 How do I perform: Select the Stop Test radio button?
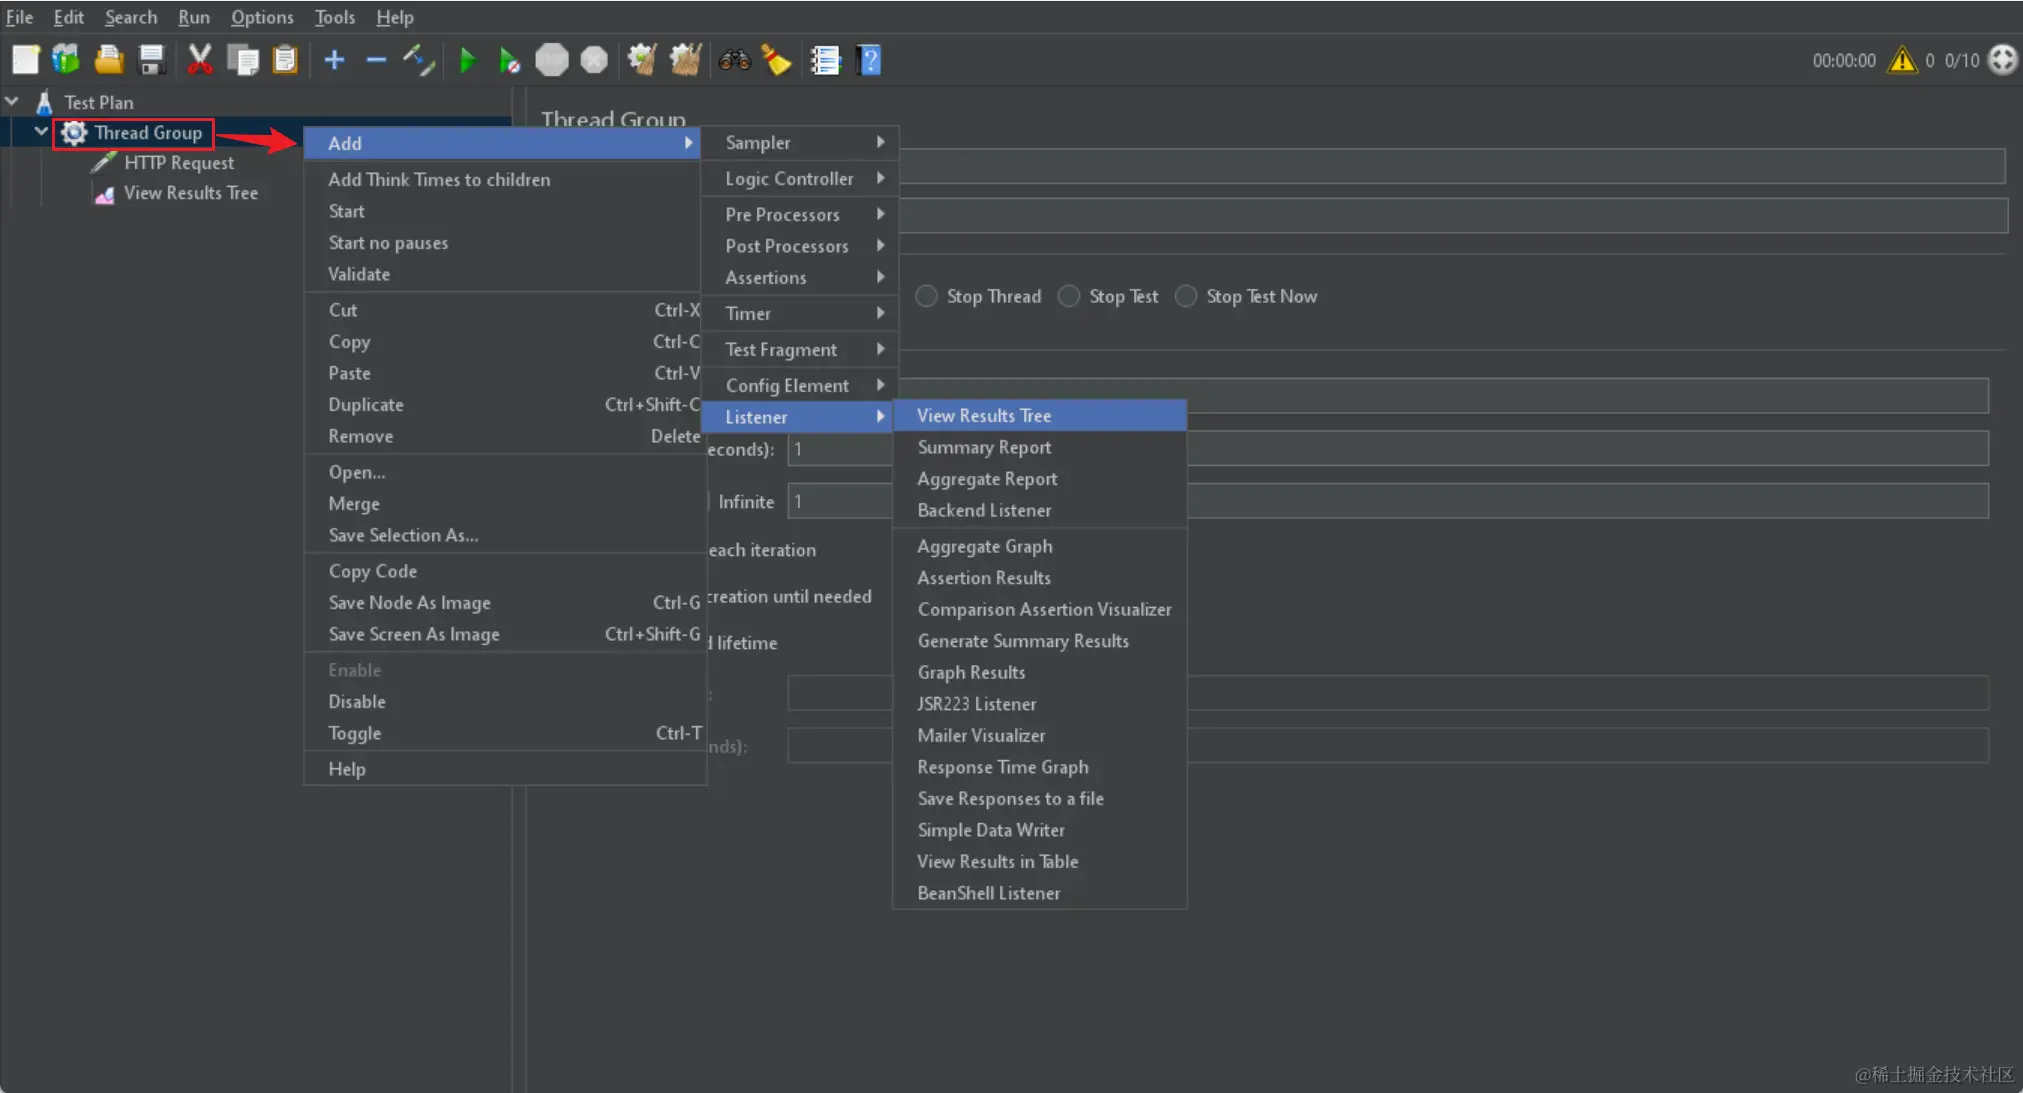click(1069, 297)
